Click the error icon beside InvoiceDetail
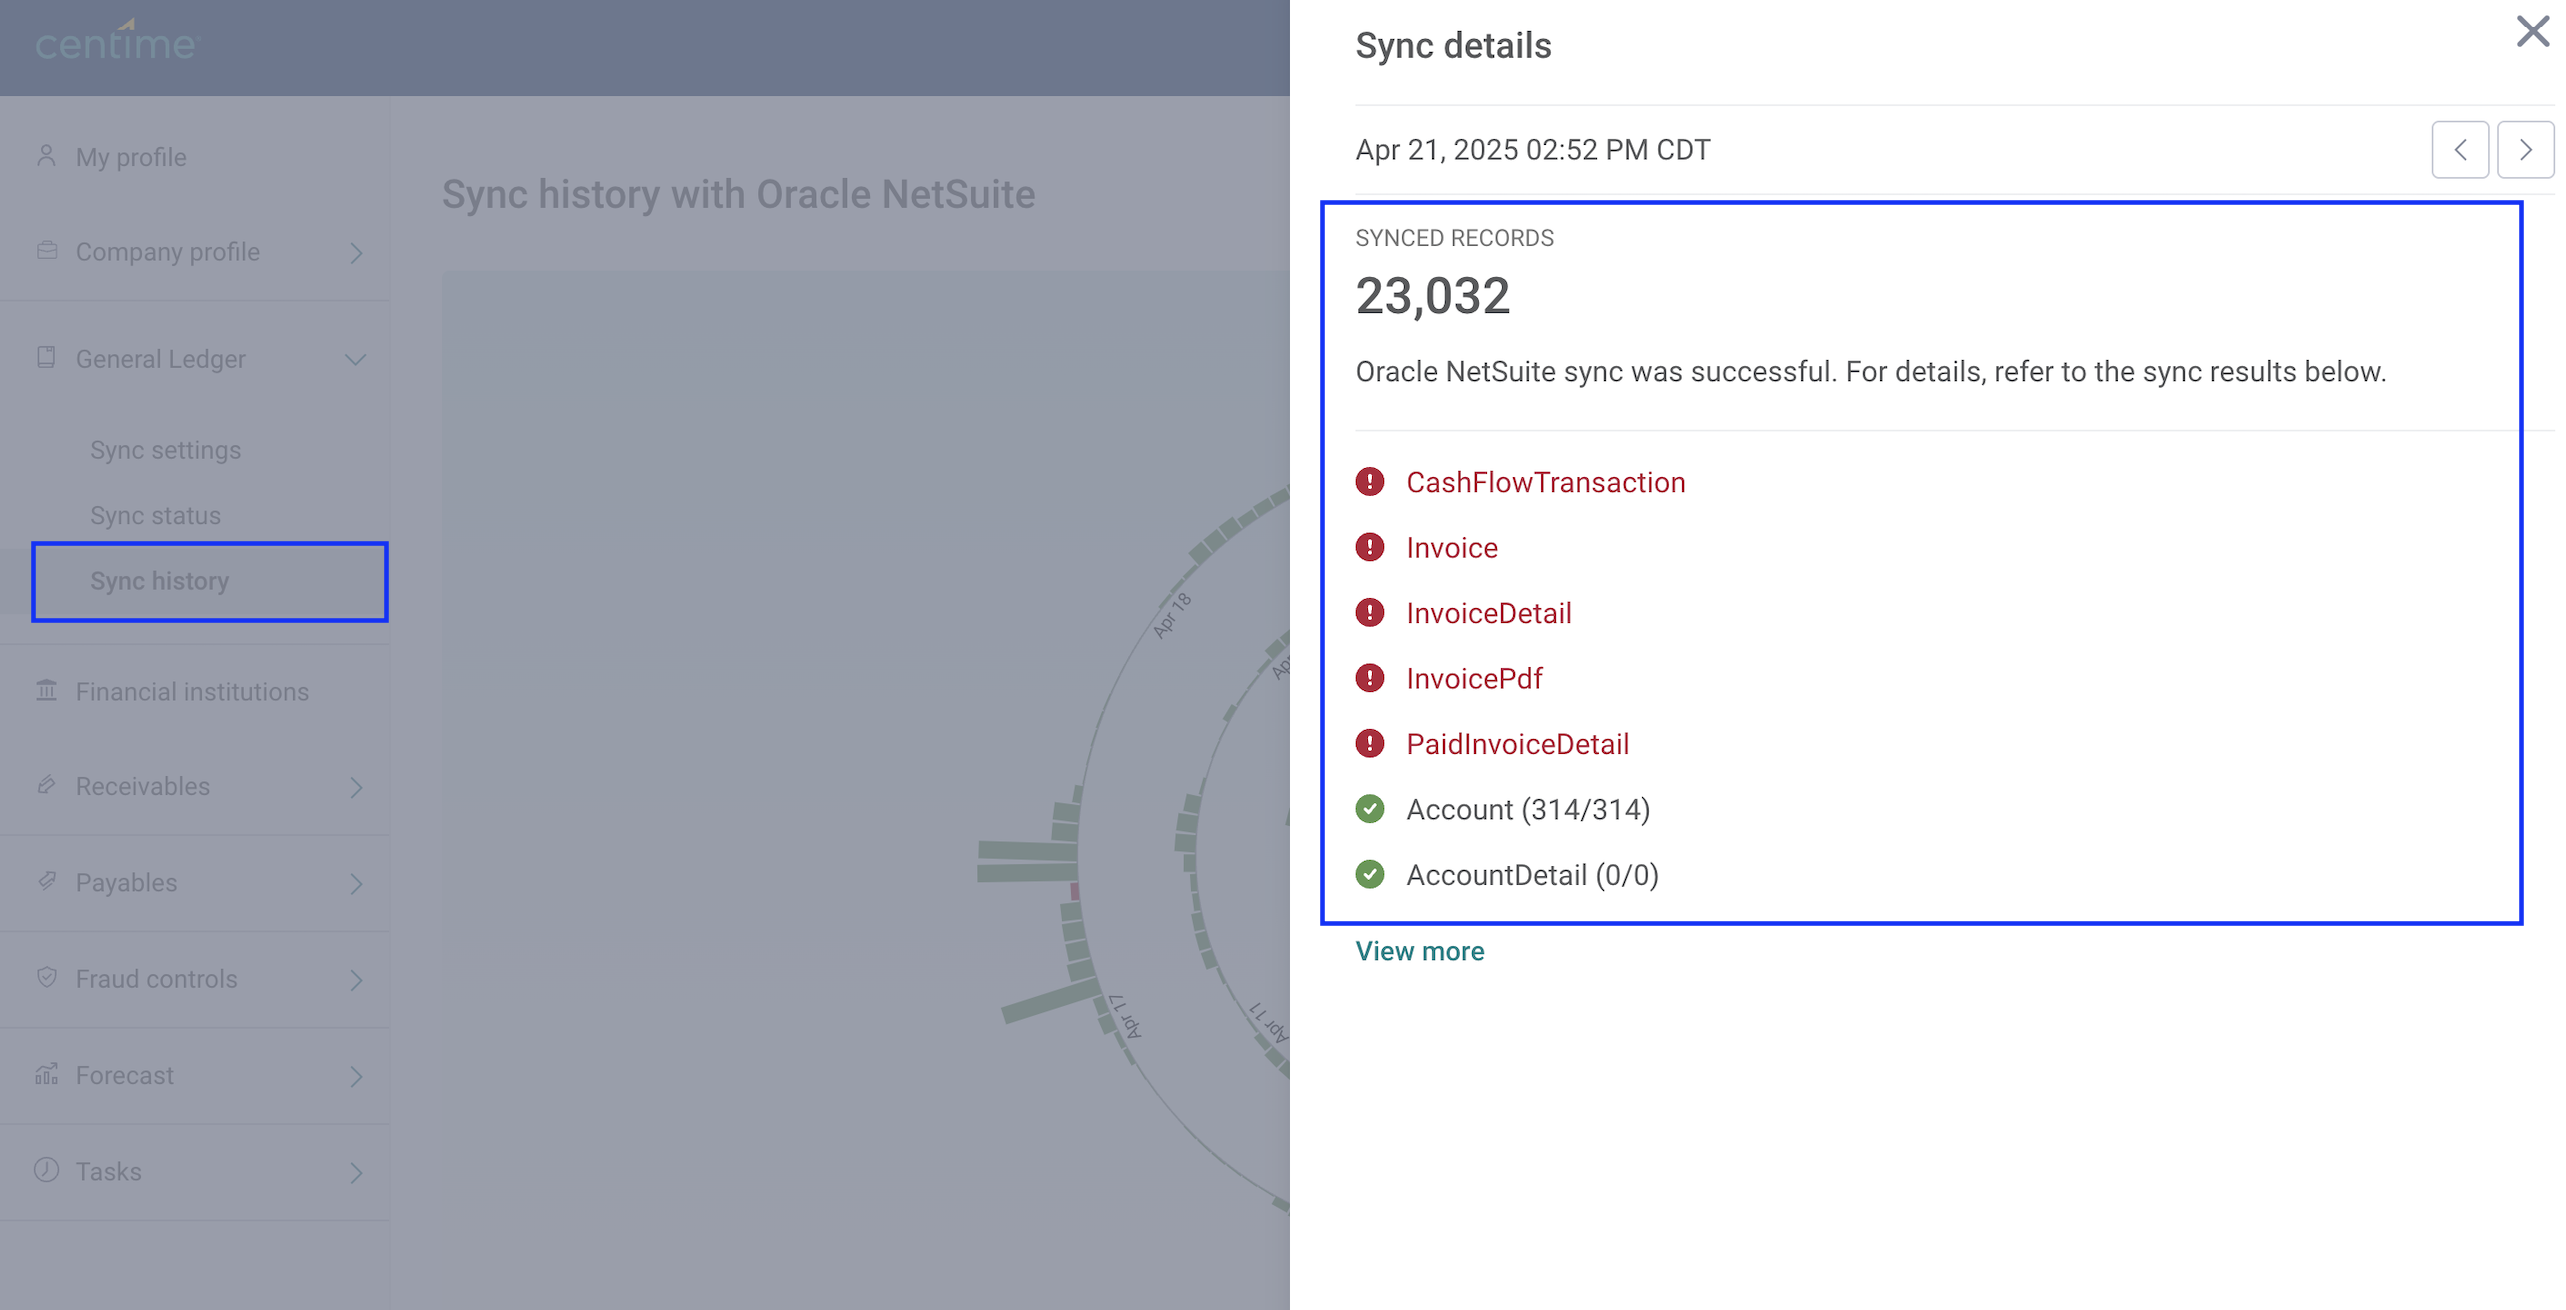The image size is (2566, 1310). coord(1370,613)
